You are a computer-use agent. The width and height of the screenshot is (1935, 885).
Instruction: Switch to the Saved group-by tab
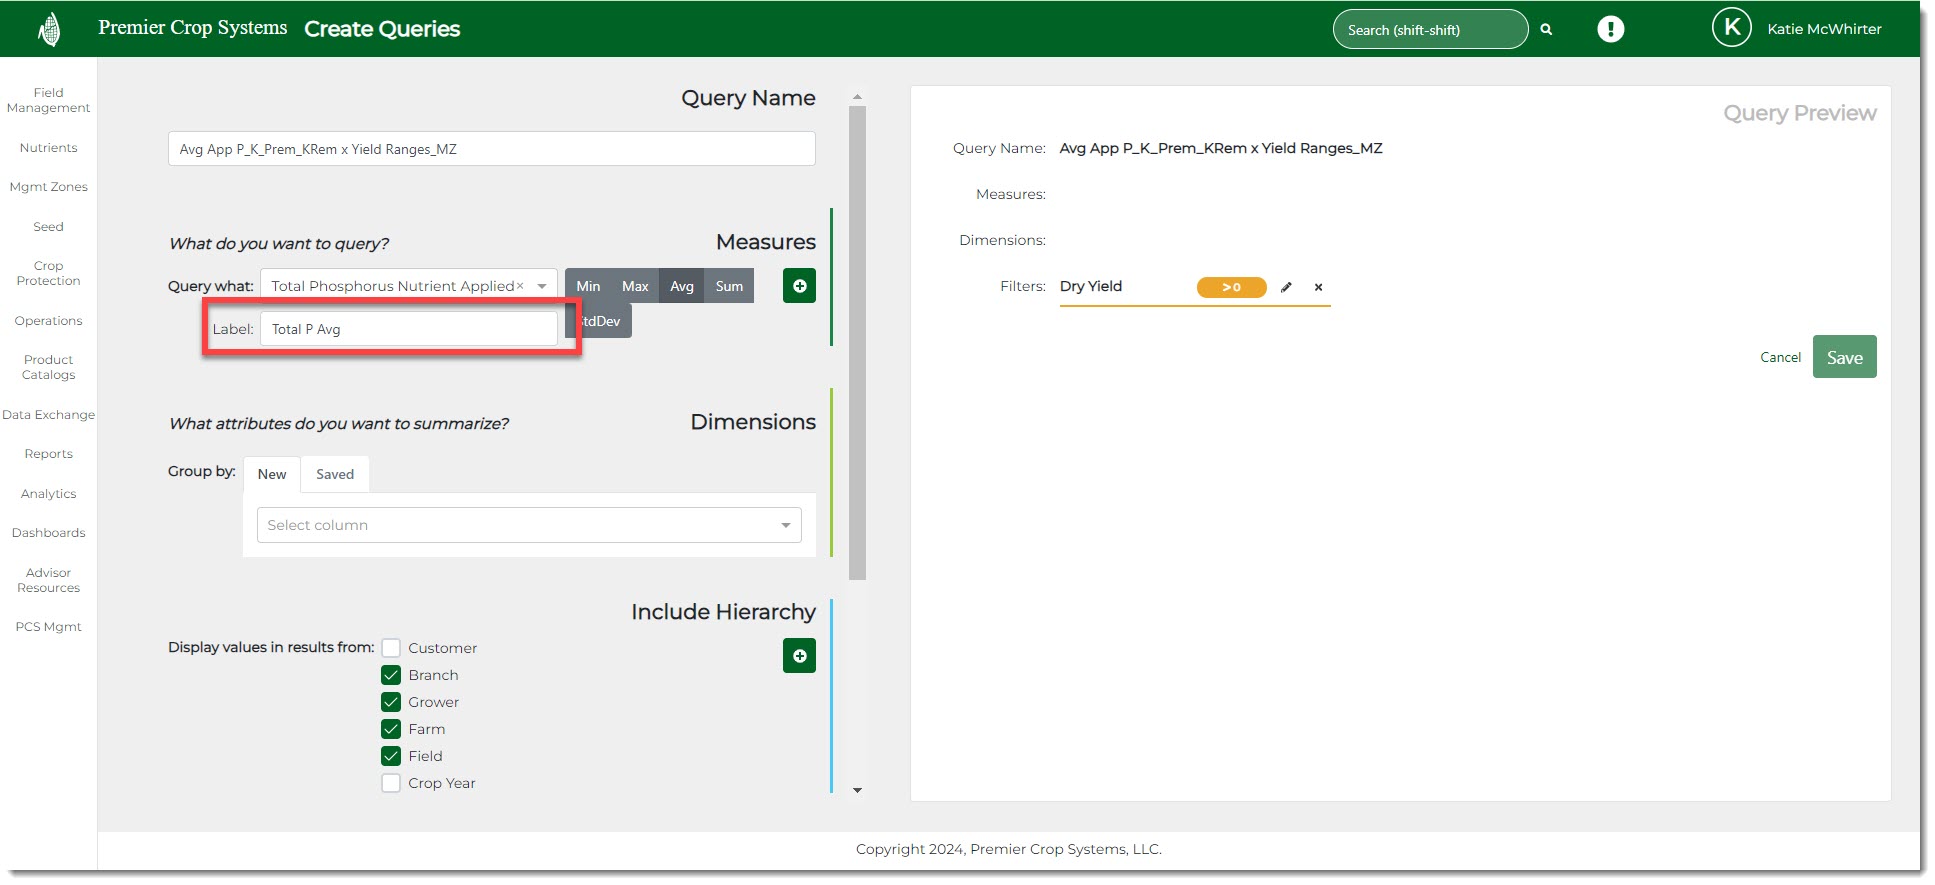335,474
